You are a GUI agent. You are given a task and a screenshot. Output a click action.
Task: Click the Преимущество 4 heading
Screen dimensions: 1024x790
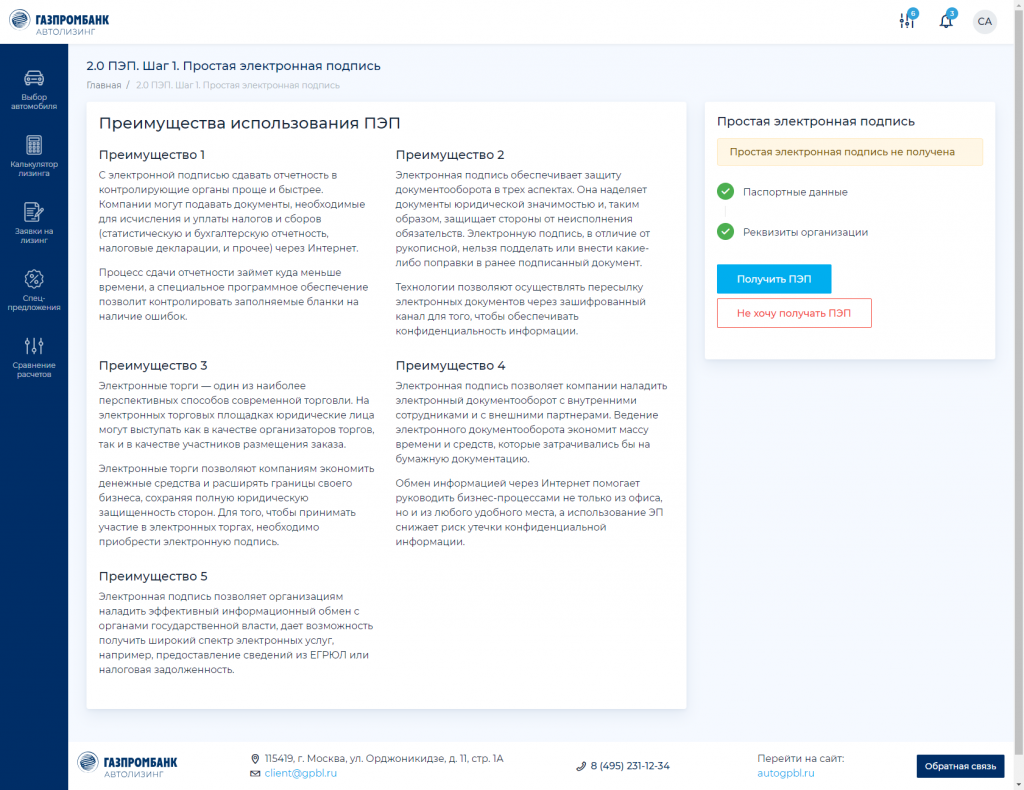pos(451,366)
